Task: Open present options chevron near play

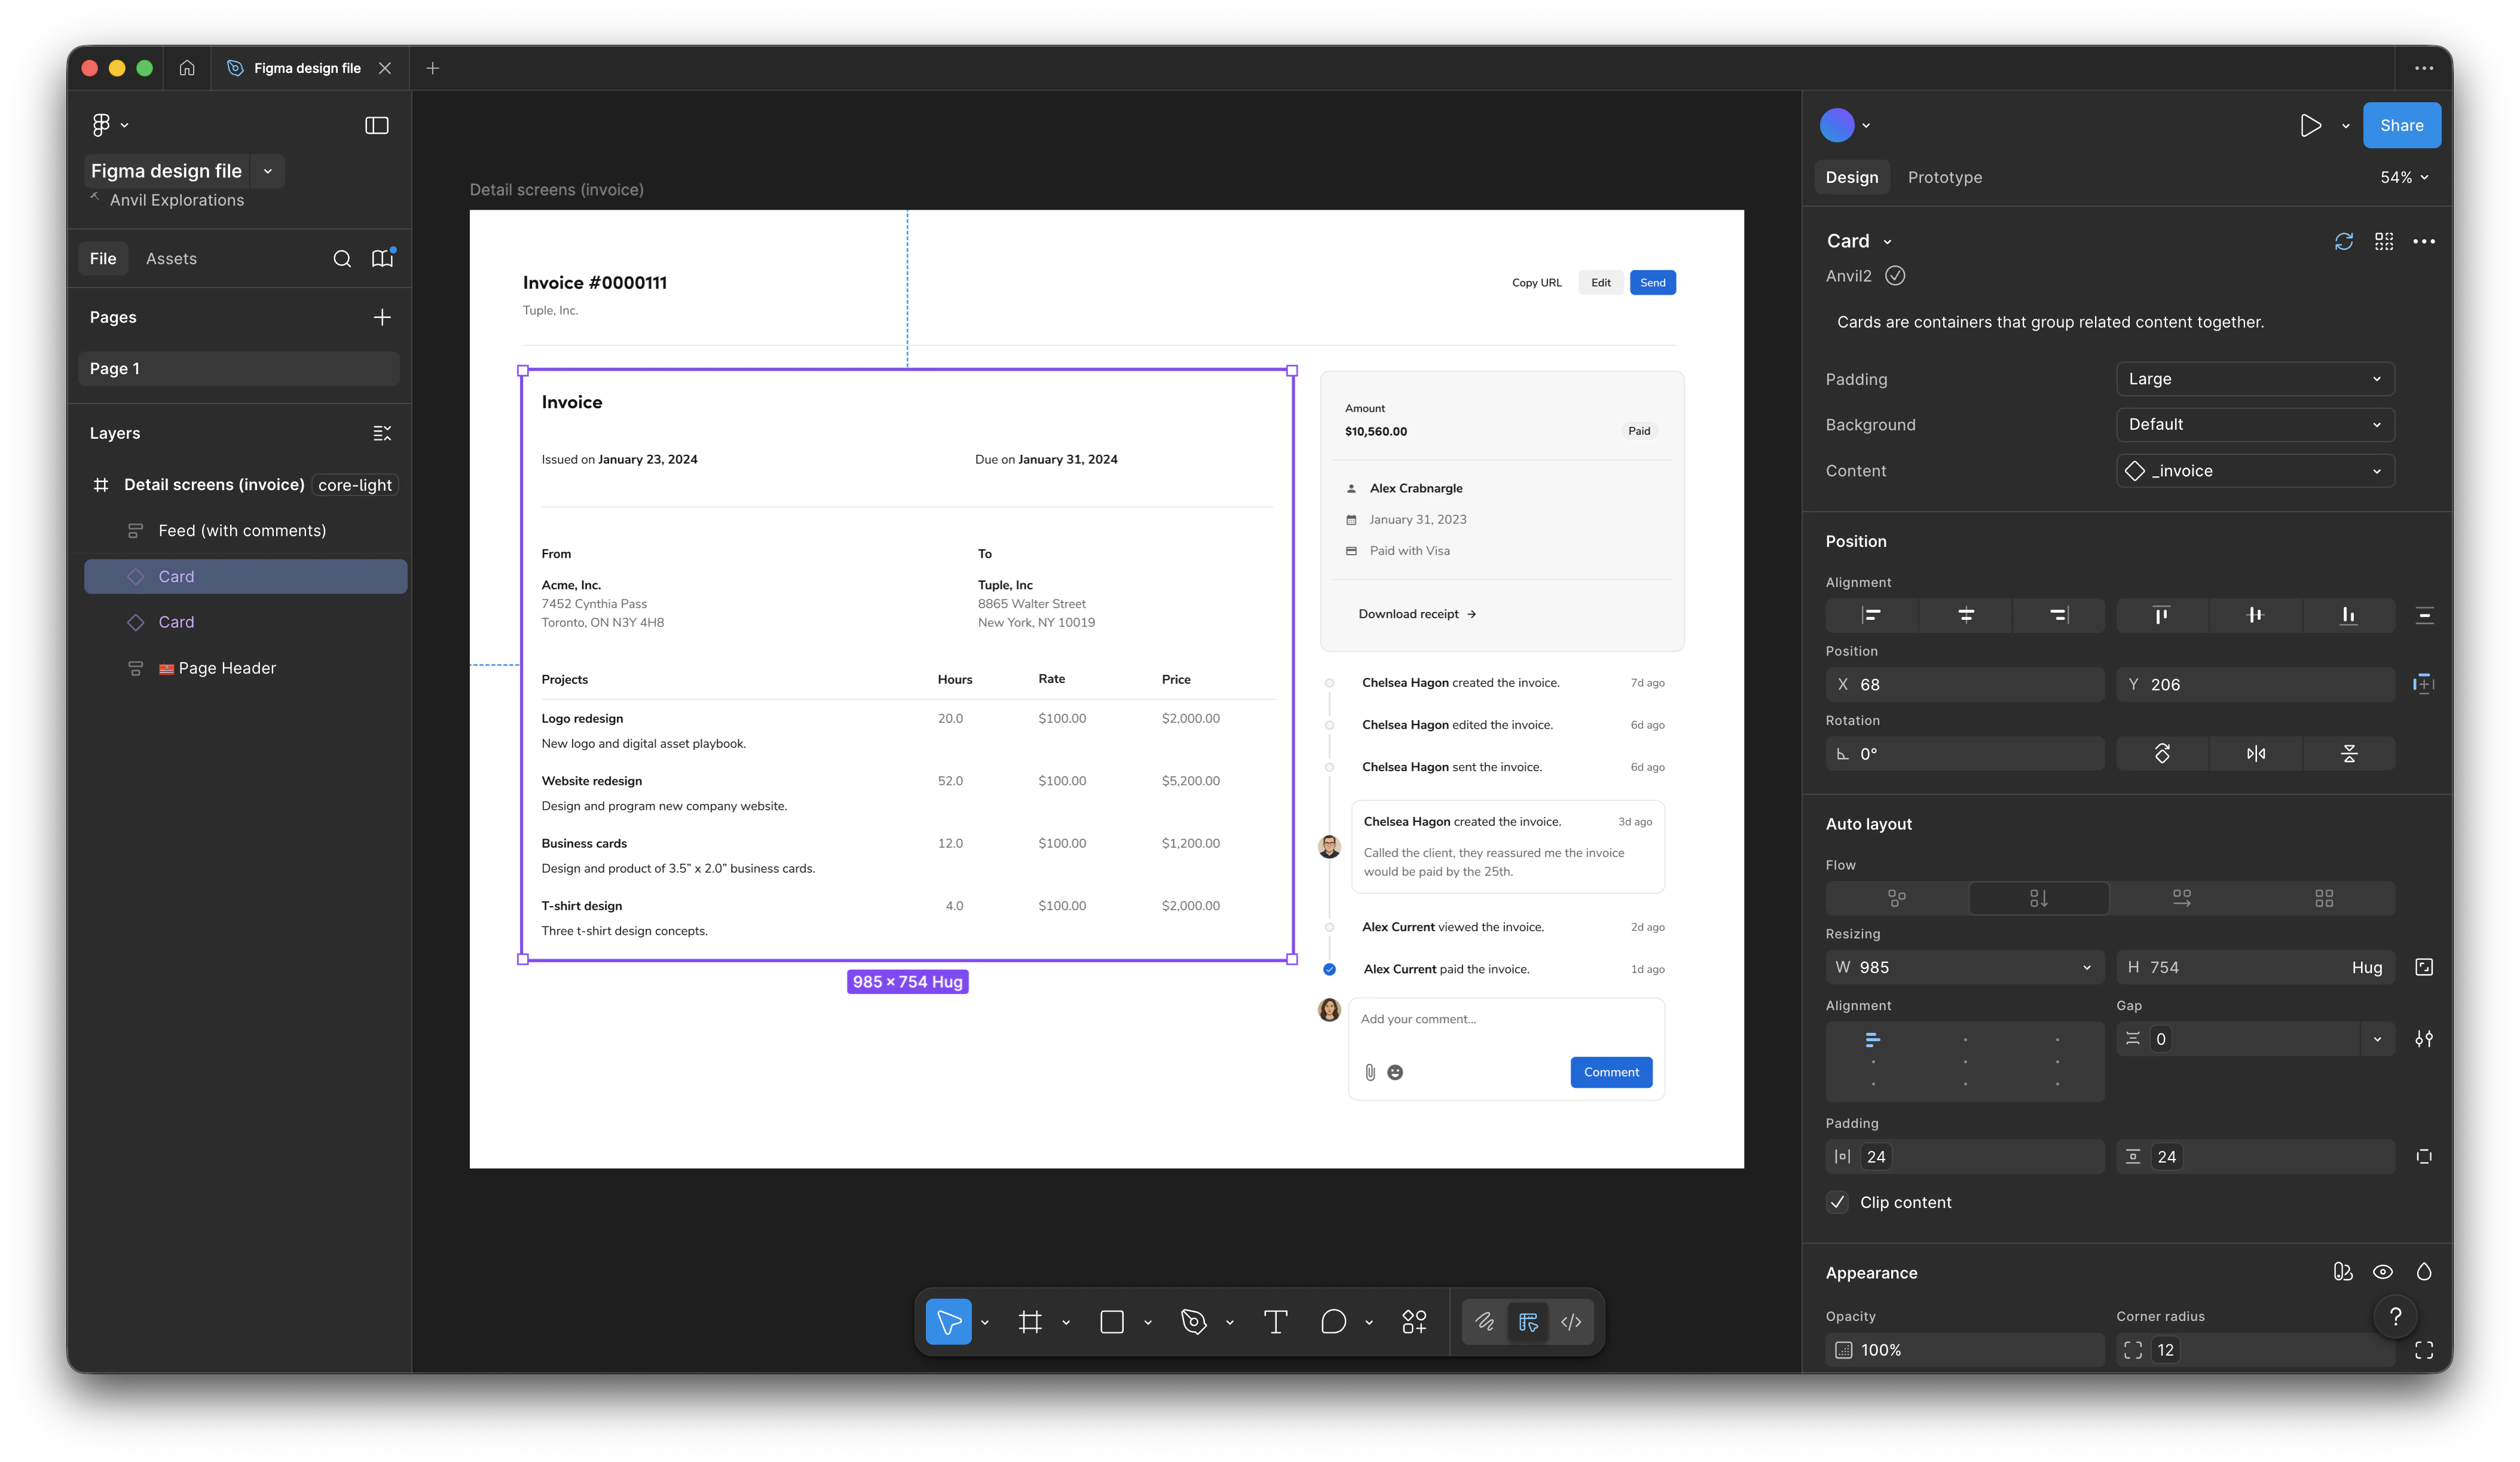Action: click(2345, 126)
